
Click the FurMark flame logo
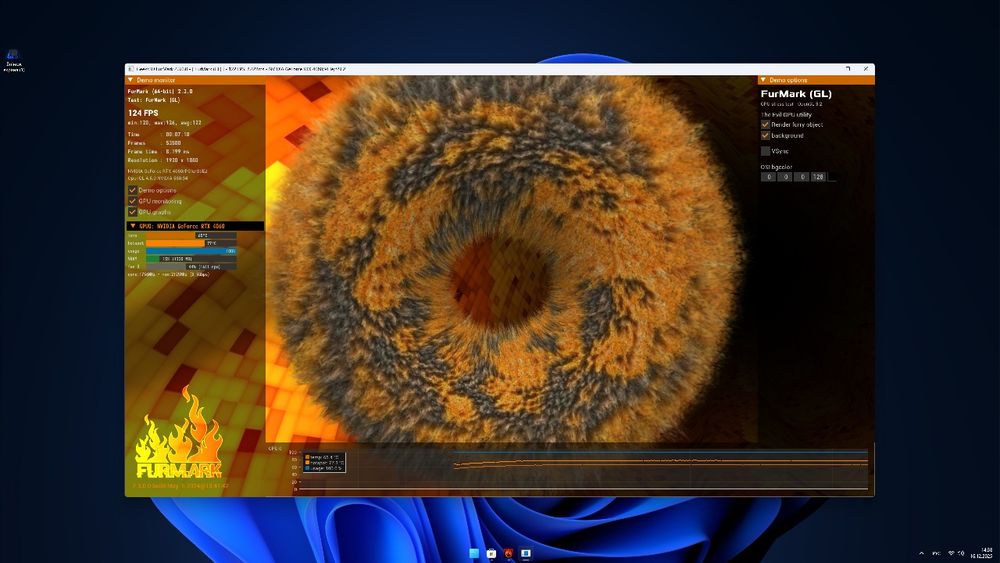pos(179,434)
